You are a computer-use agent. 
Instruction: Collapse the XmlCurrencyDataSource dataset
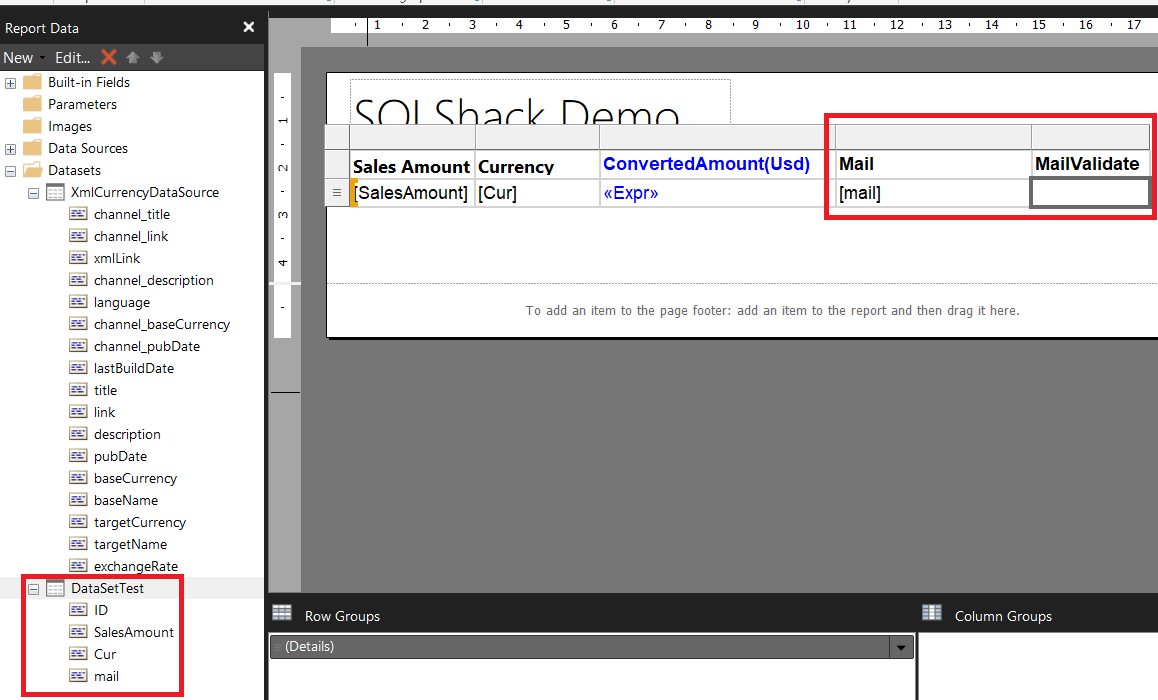(x=33, y=193)
